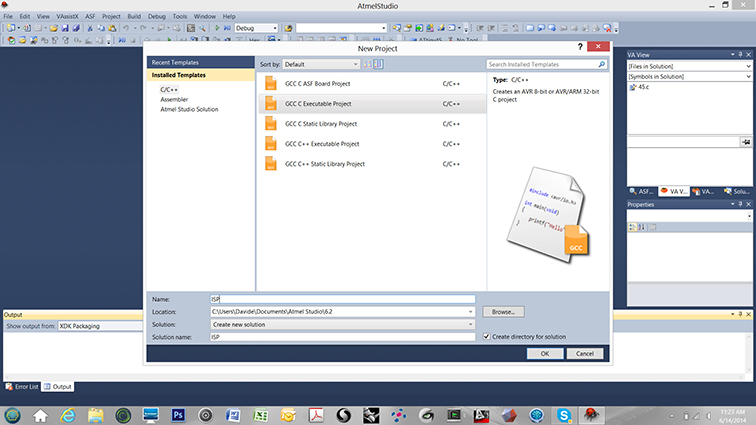Click the green Start Debugging arrow icon
This screenshot has width=756, height=425.
(x=216, y=28)
